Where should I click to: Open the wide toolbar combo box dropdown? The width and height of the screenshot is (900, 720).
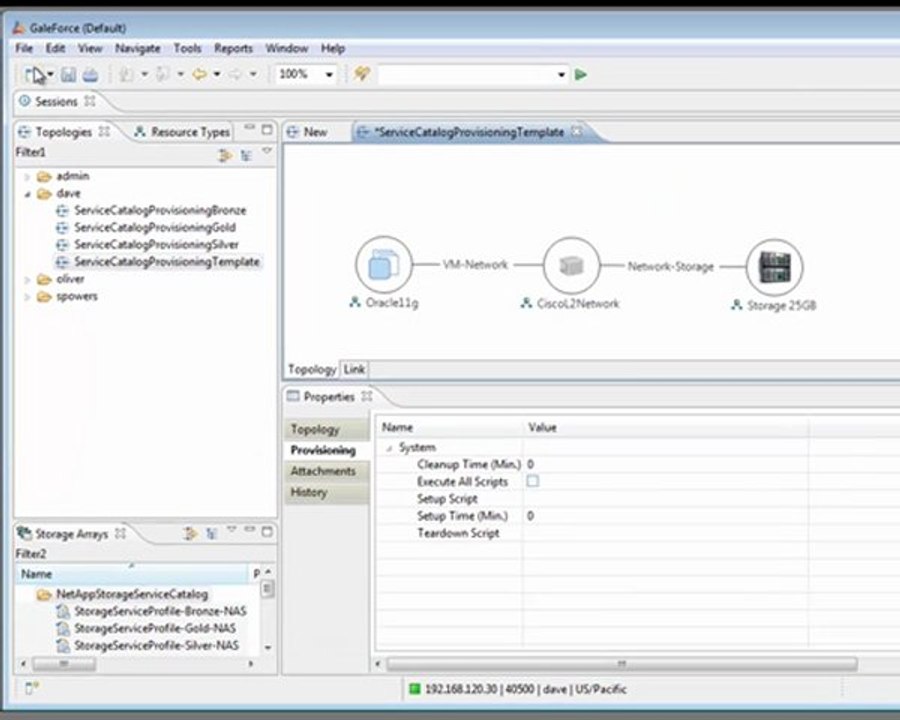[x=561, y=75]
